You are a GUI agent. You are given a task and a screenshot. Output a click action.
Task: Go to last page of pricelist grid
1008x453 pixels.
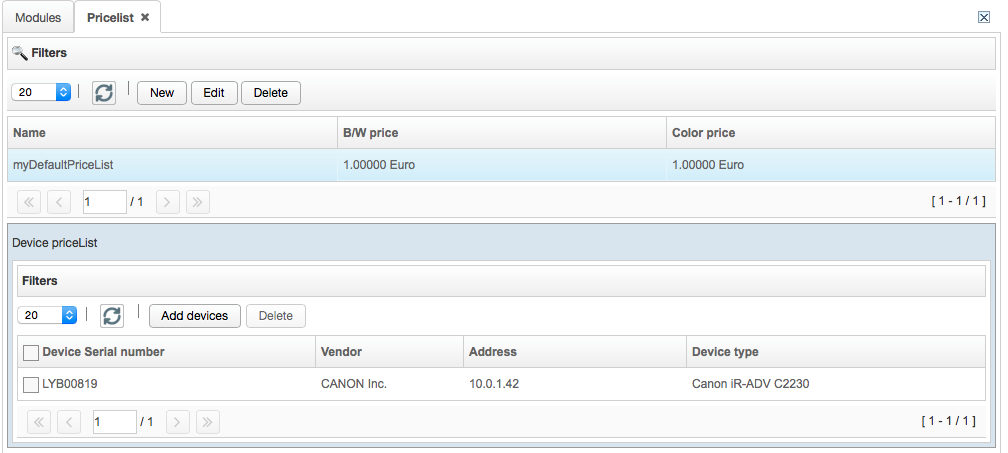pos(197,202)
